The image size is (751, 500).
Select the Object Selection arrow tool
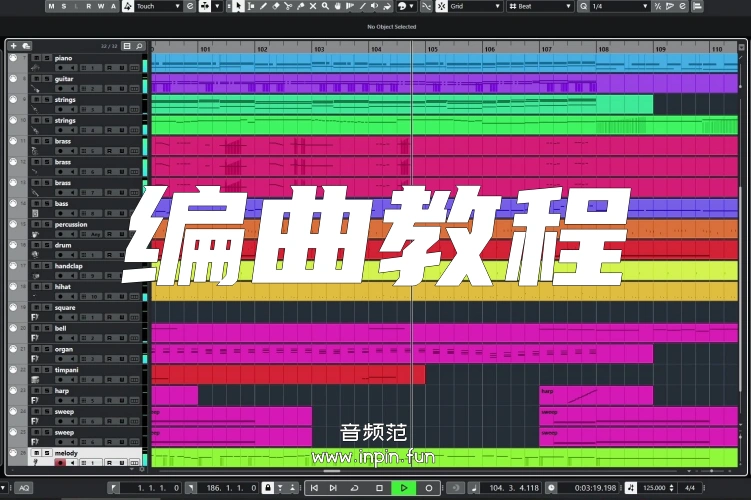tap(238, 6)
